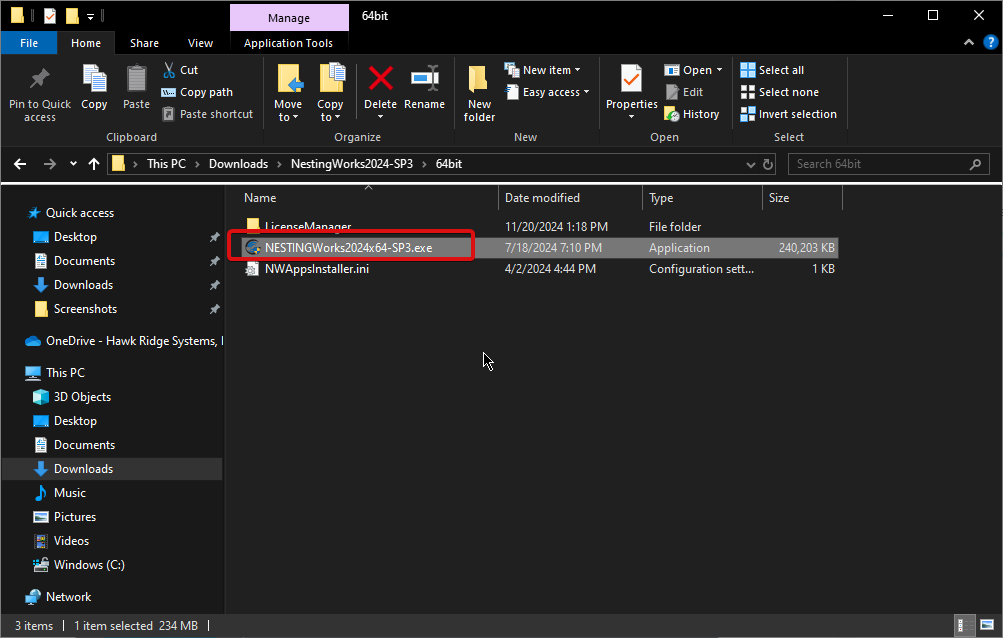Click the blue Help icon

[x=990, y=42]
